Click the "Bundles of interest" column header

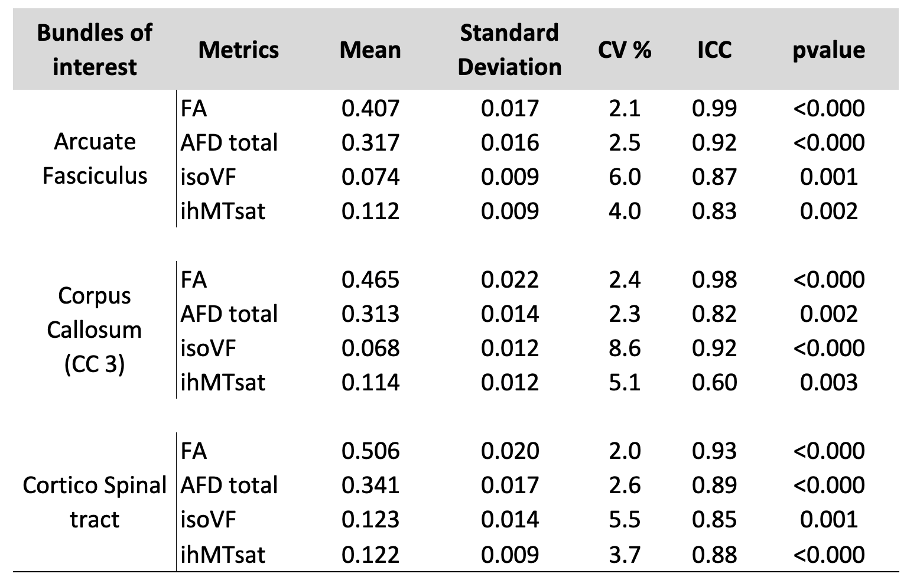click(x=95, y=49)
